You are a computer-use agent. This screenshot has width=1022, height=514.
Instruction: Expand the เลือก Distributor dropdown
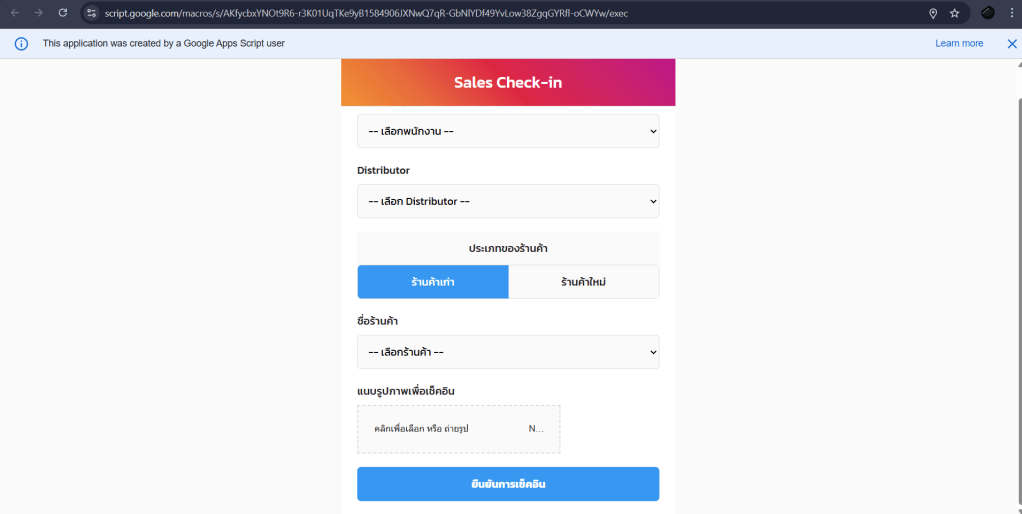(508, 201)
